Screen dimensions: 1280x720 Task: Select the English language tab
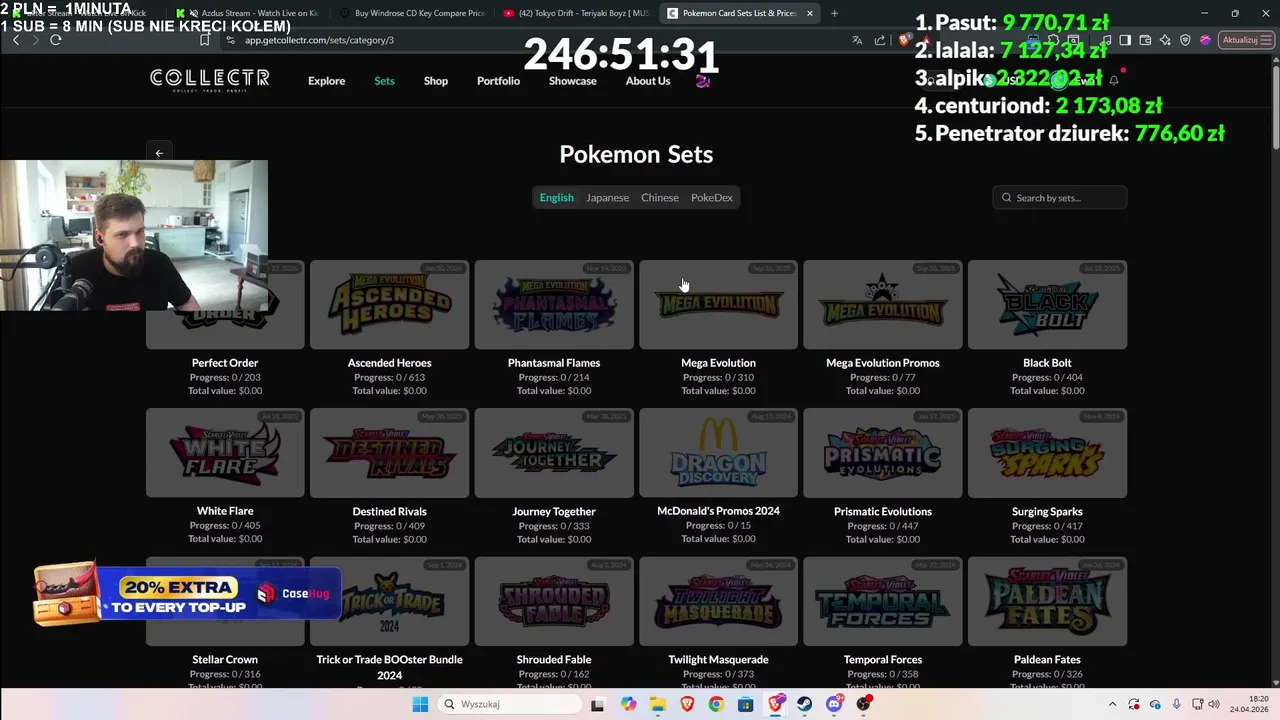point(557,198)
